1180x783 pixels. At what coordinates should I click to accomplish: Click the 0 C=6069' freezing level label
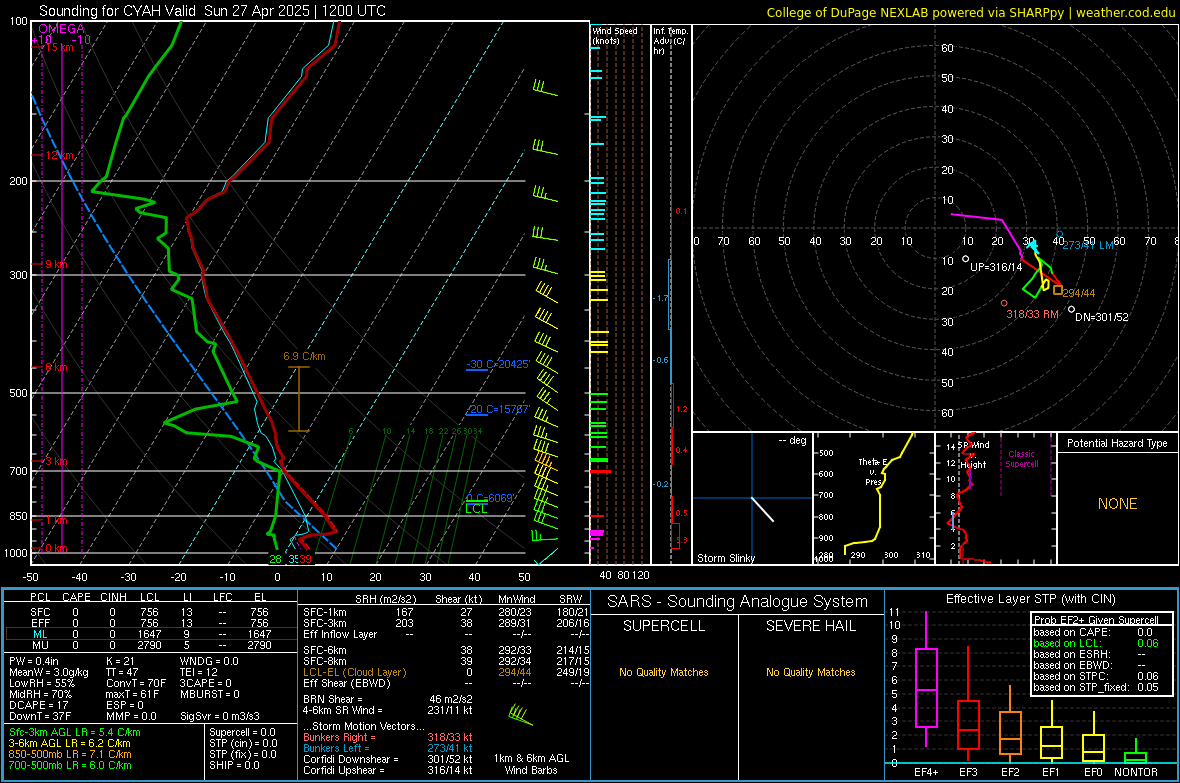[490, 498]
